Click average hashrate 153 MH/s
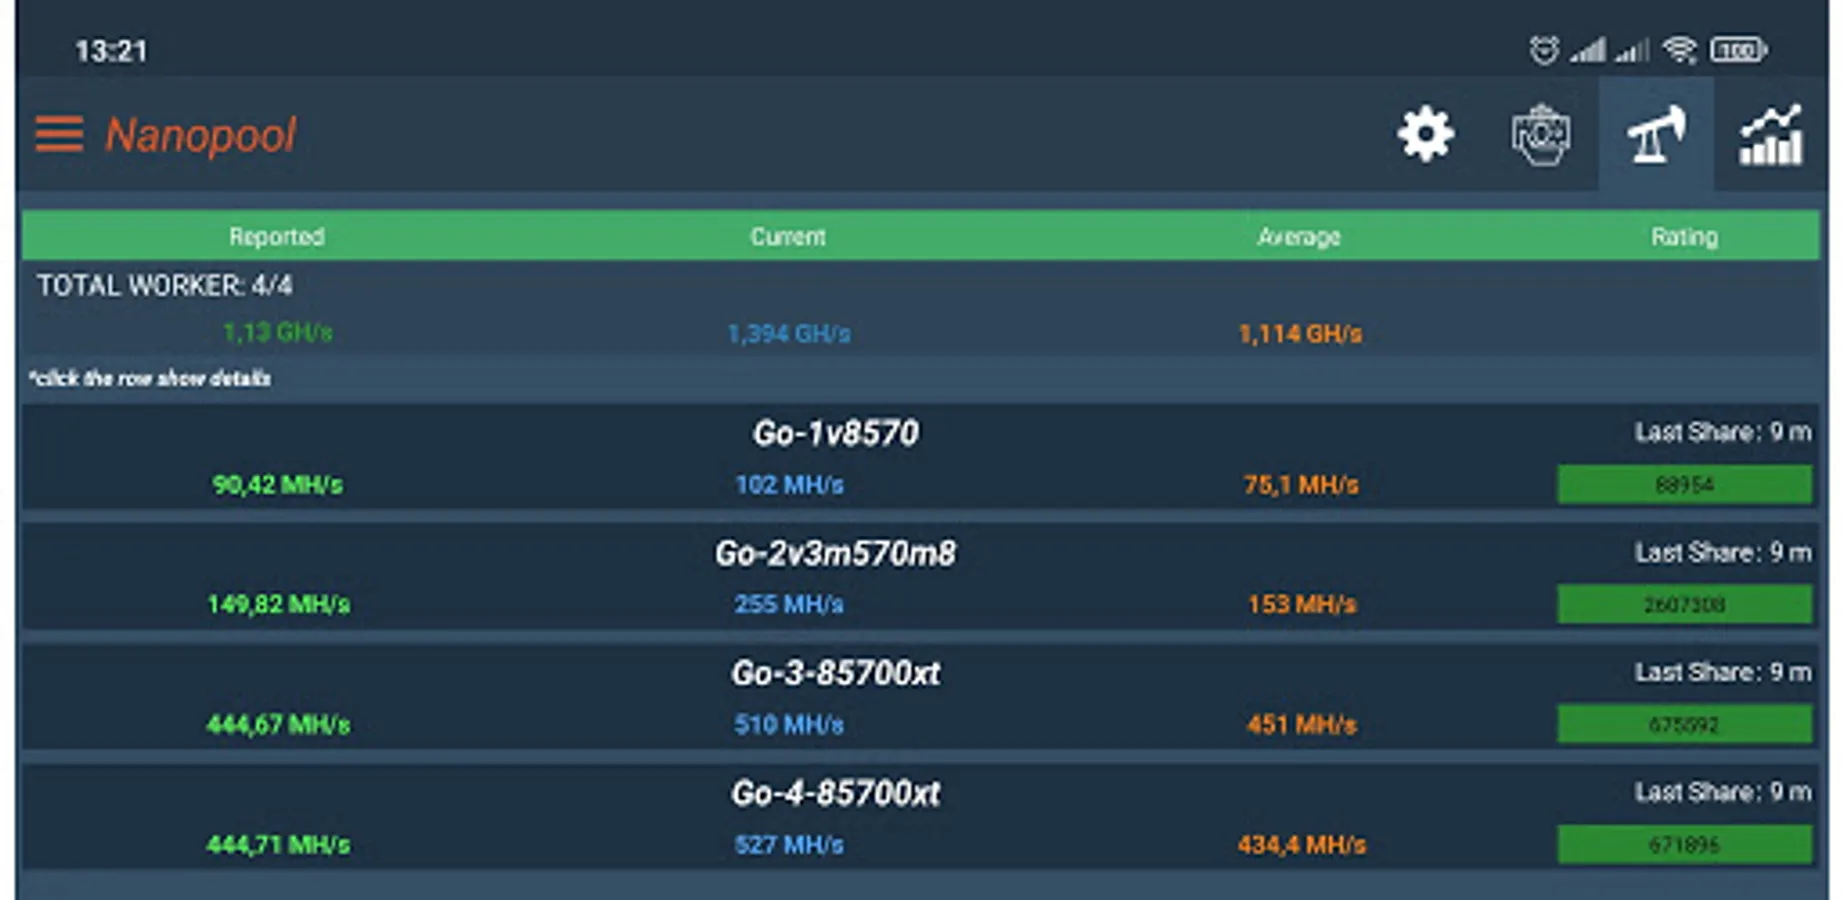1843x900 pixels. coord(1302,605)
